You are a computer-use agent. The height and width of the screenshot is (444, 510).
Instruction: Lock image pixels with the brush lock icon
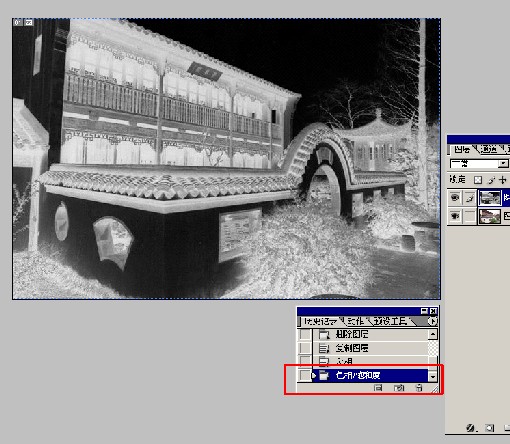(x=491, y=180)
